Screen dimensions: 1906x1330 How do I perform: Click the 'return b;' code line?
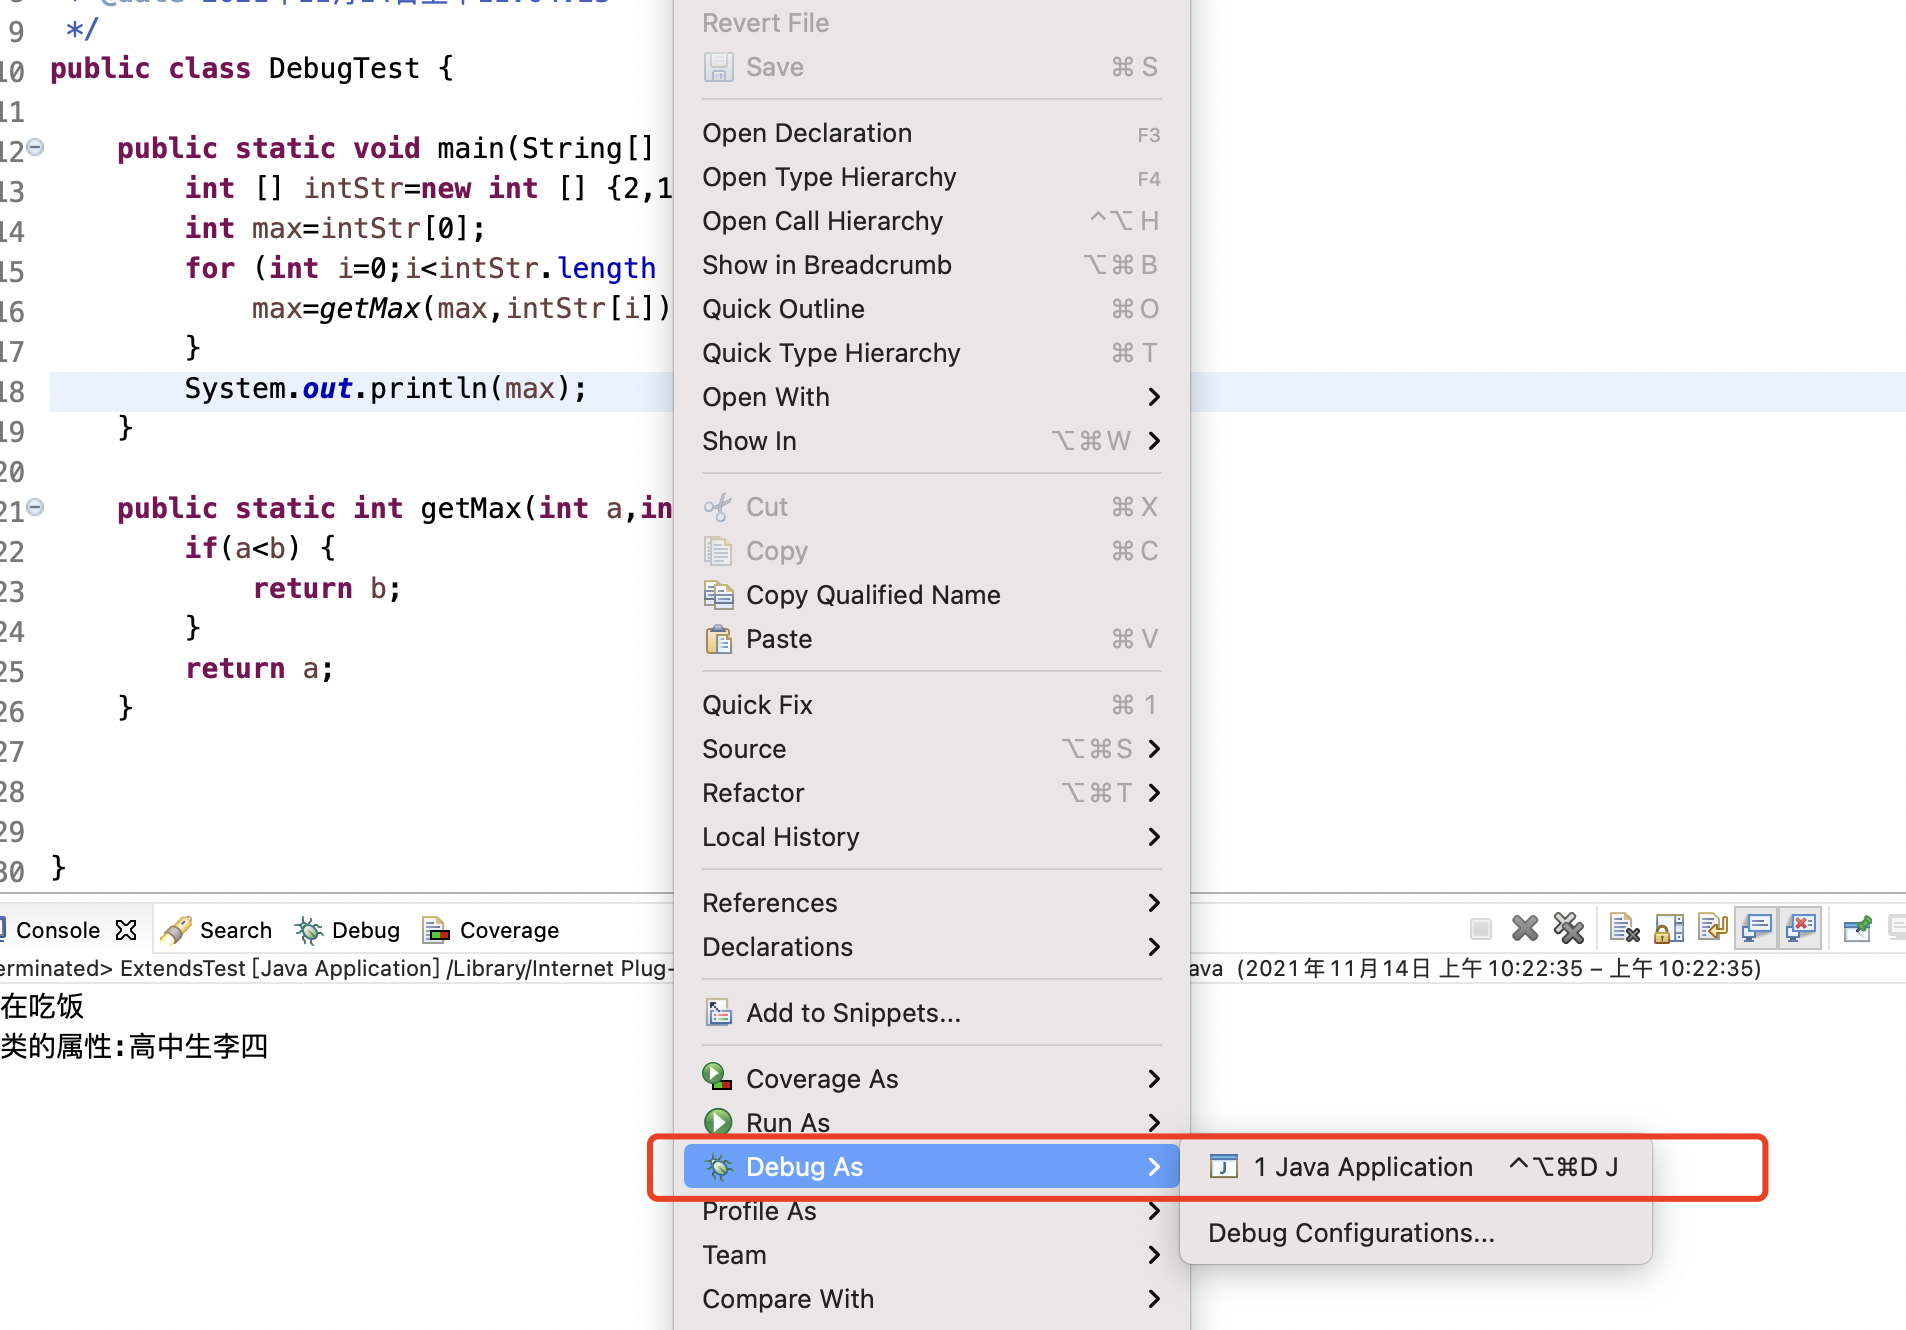[x=327, y=588]
